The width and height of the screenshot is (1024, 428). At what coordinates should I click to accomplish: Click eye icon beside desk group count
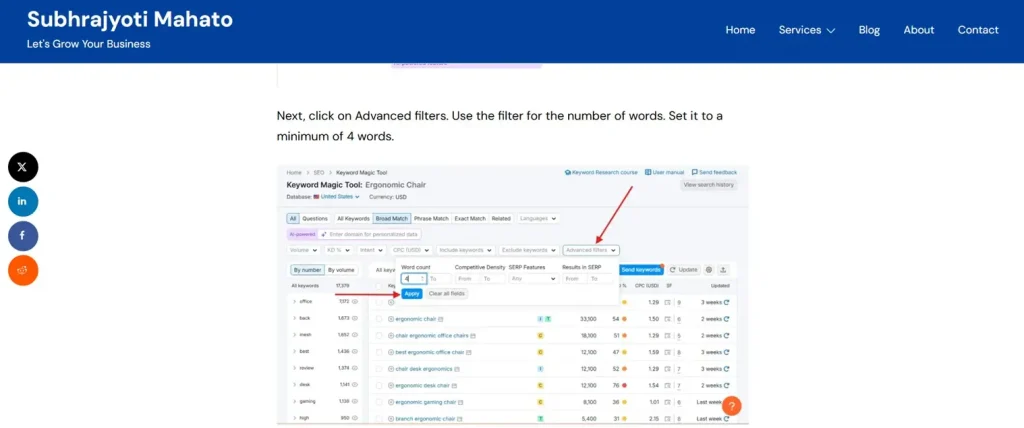pos(355,385)
